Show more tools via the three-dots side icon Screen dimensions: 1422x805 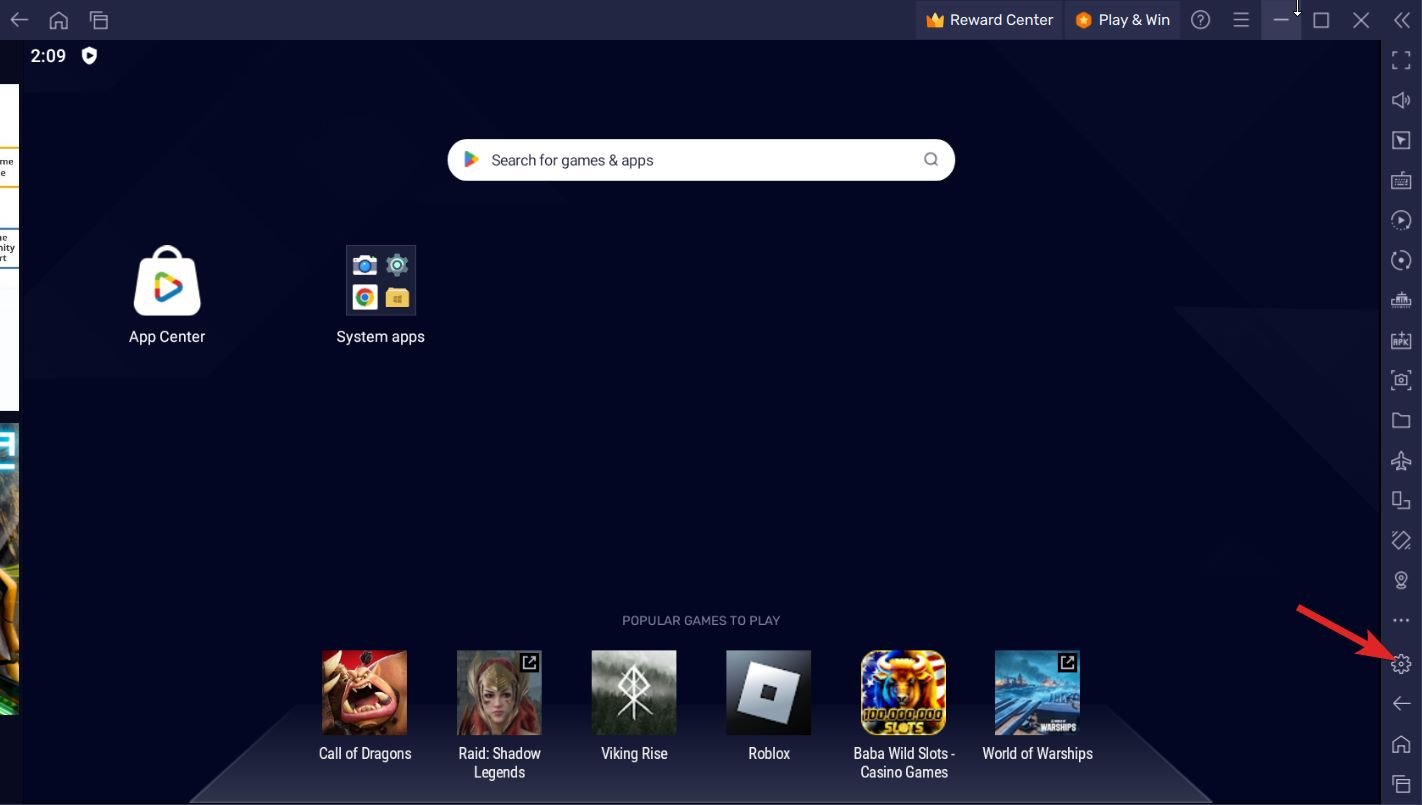(1401, 621)
